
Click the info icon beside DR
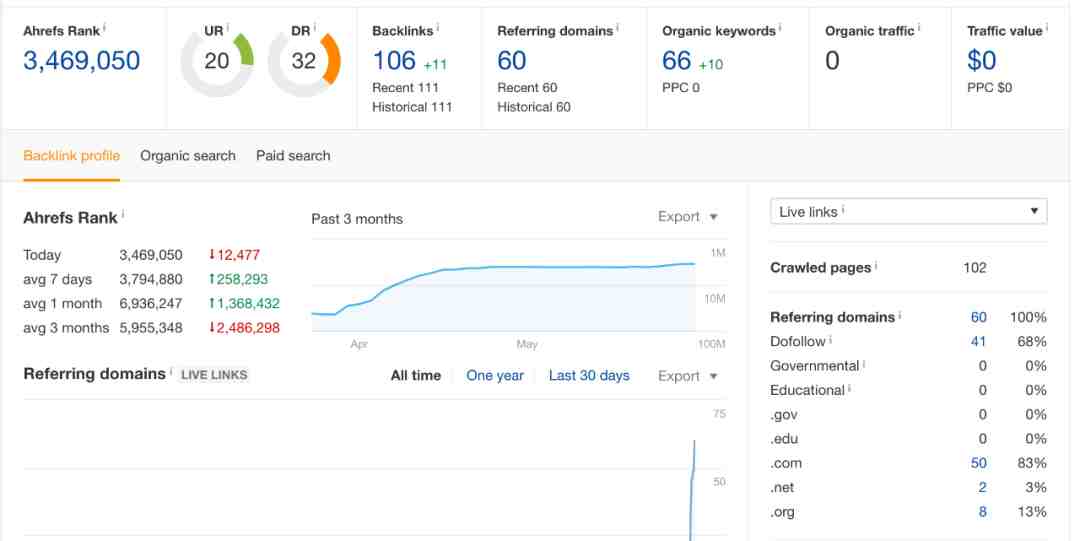coord(315,28)
